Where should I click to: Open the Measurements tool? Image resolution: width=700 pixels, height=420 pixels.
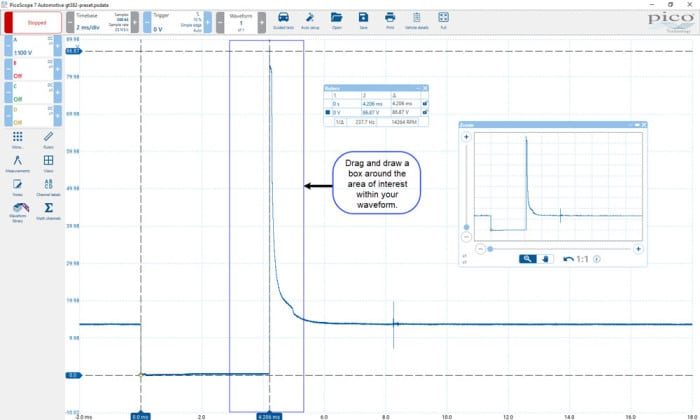coord(17,163)
